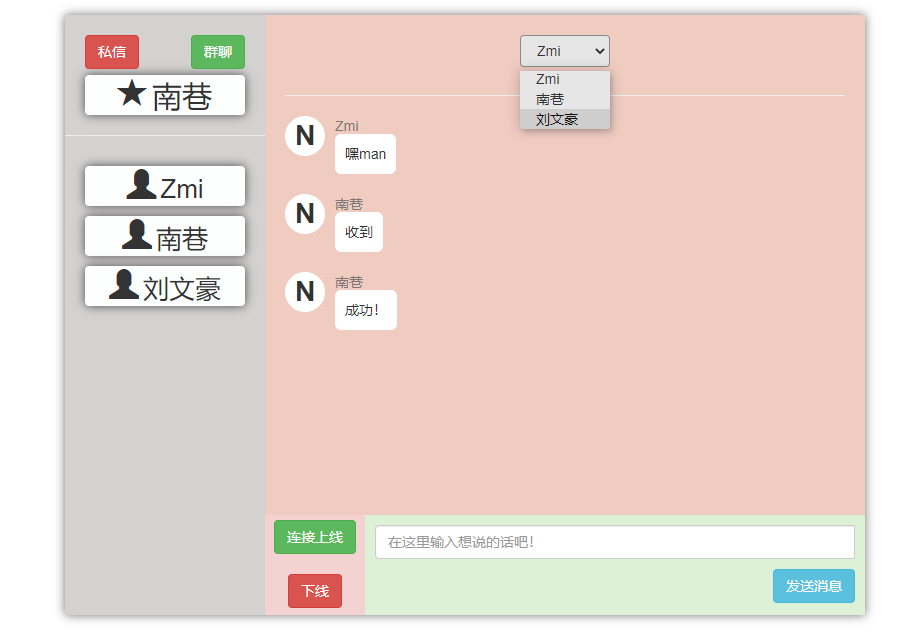918x632 pixels.
Task: Click the 下线 offline button
Action: 314,590
